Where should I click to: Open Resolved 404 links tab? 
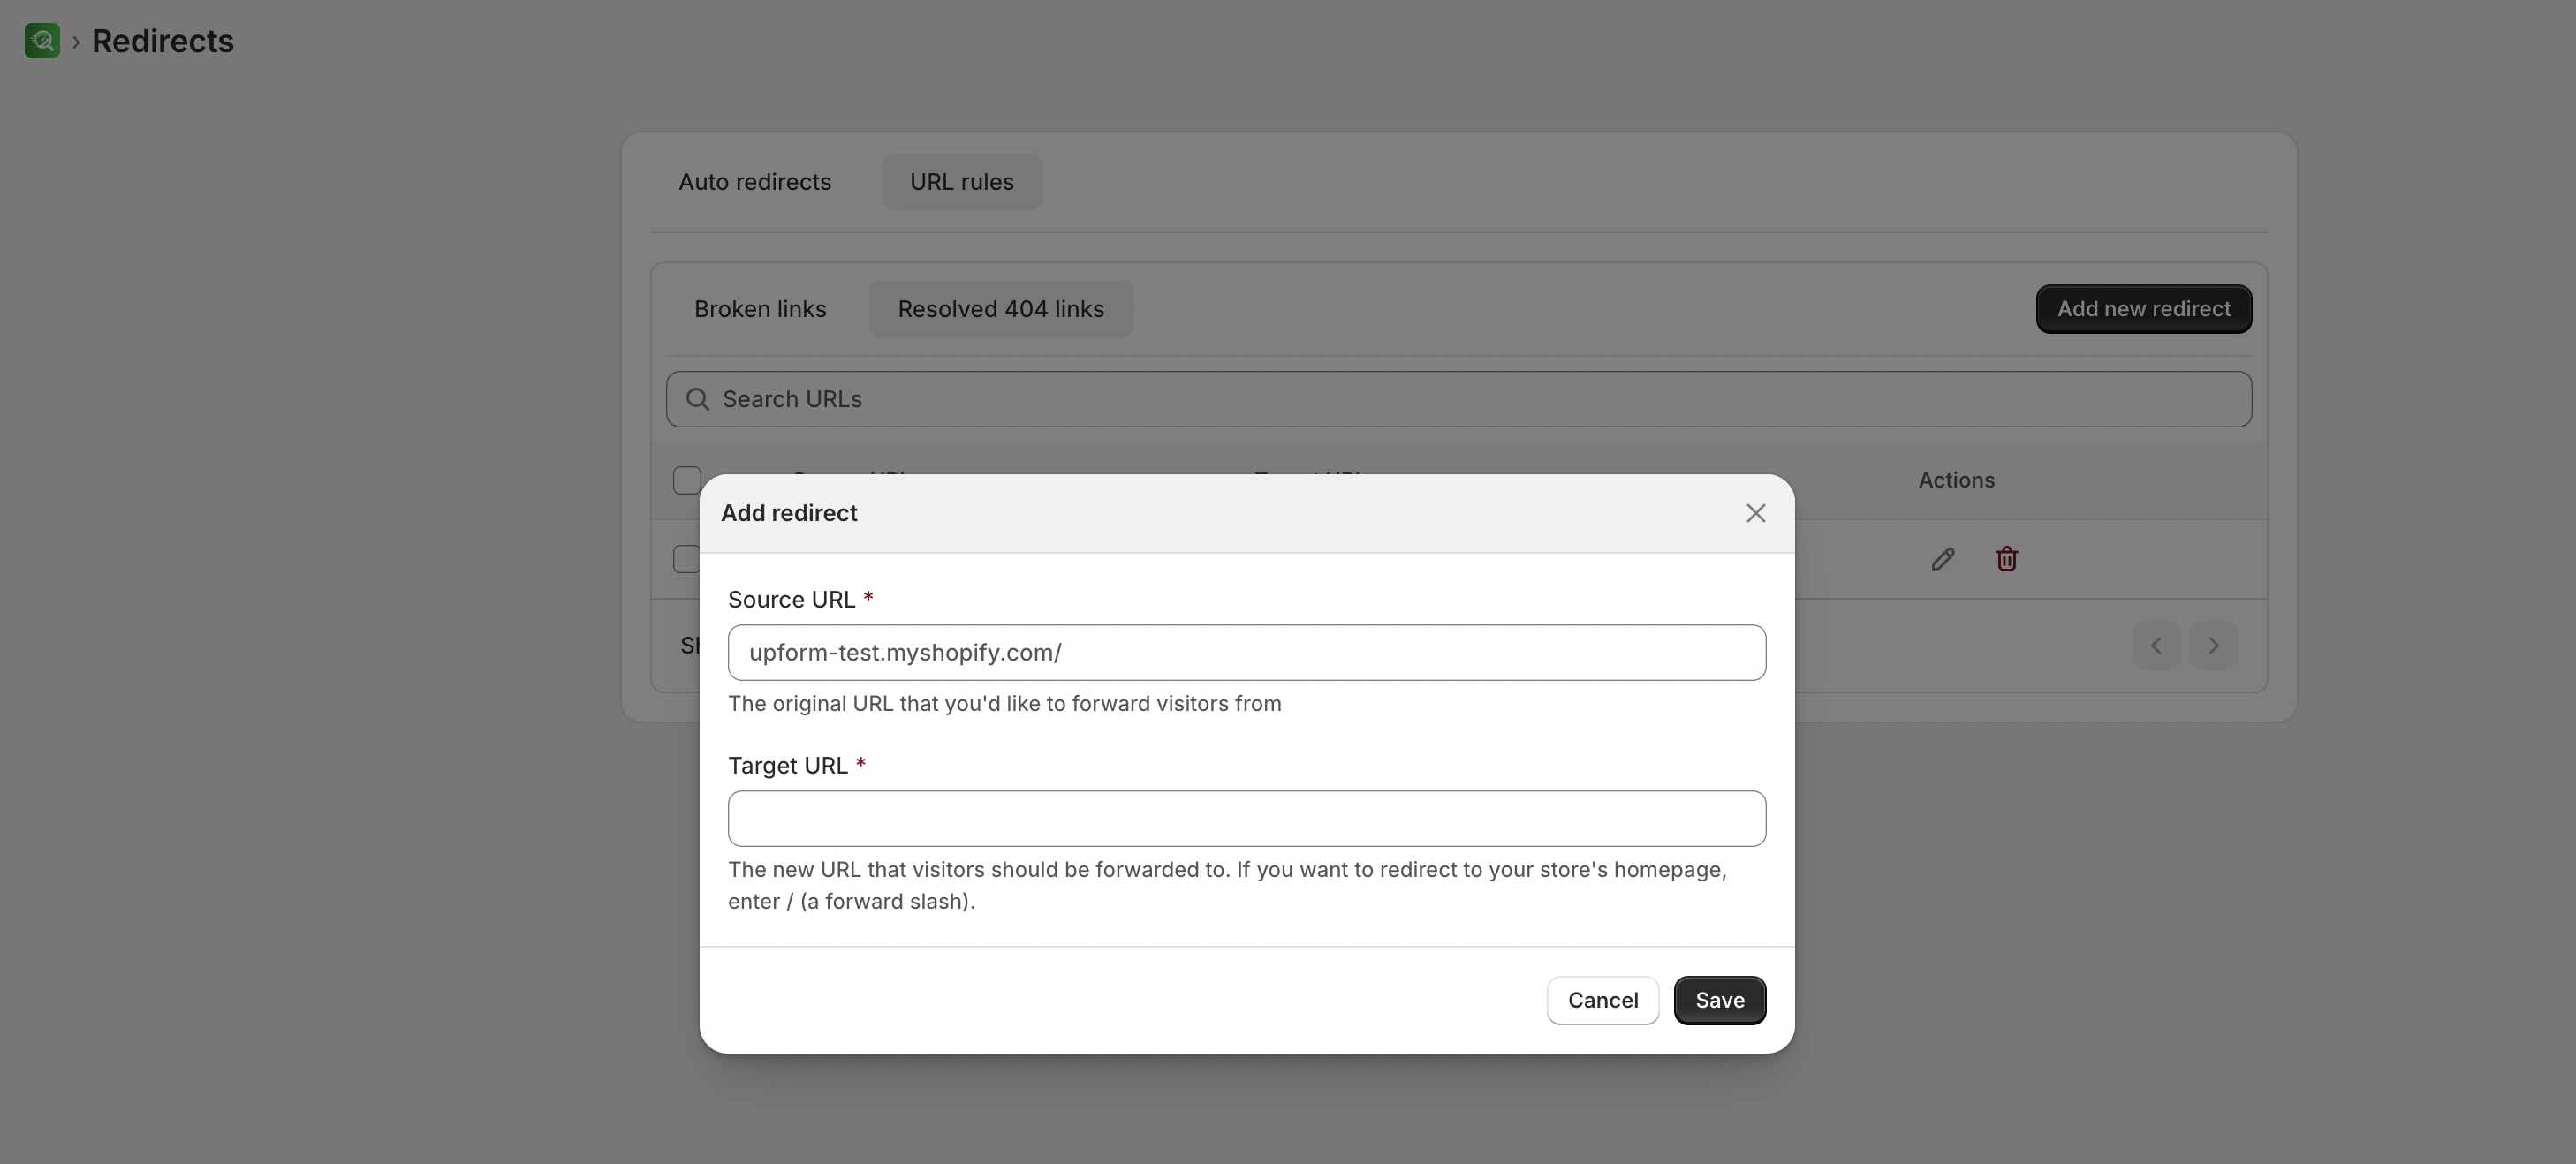1000,309
